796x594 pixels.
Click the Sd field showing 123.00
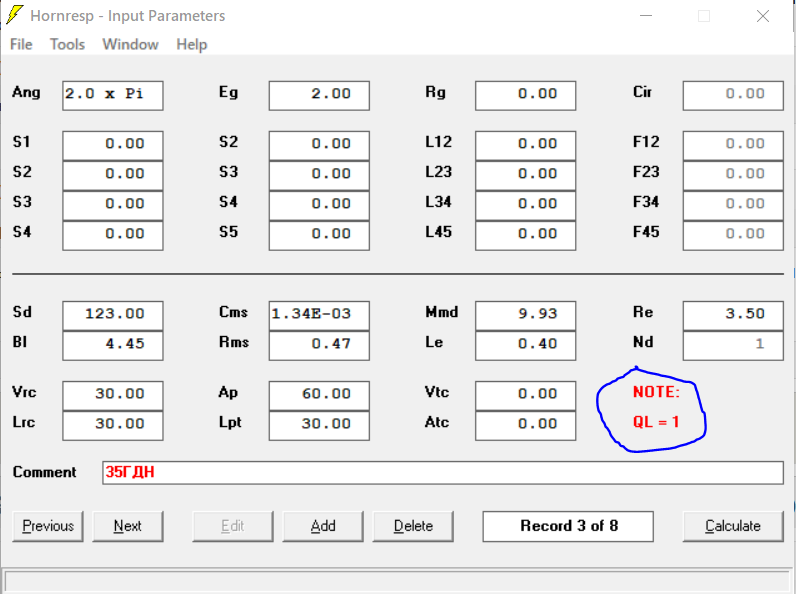113,316
